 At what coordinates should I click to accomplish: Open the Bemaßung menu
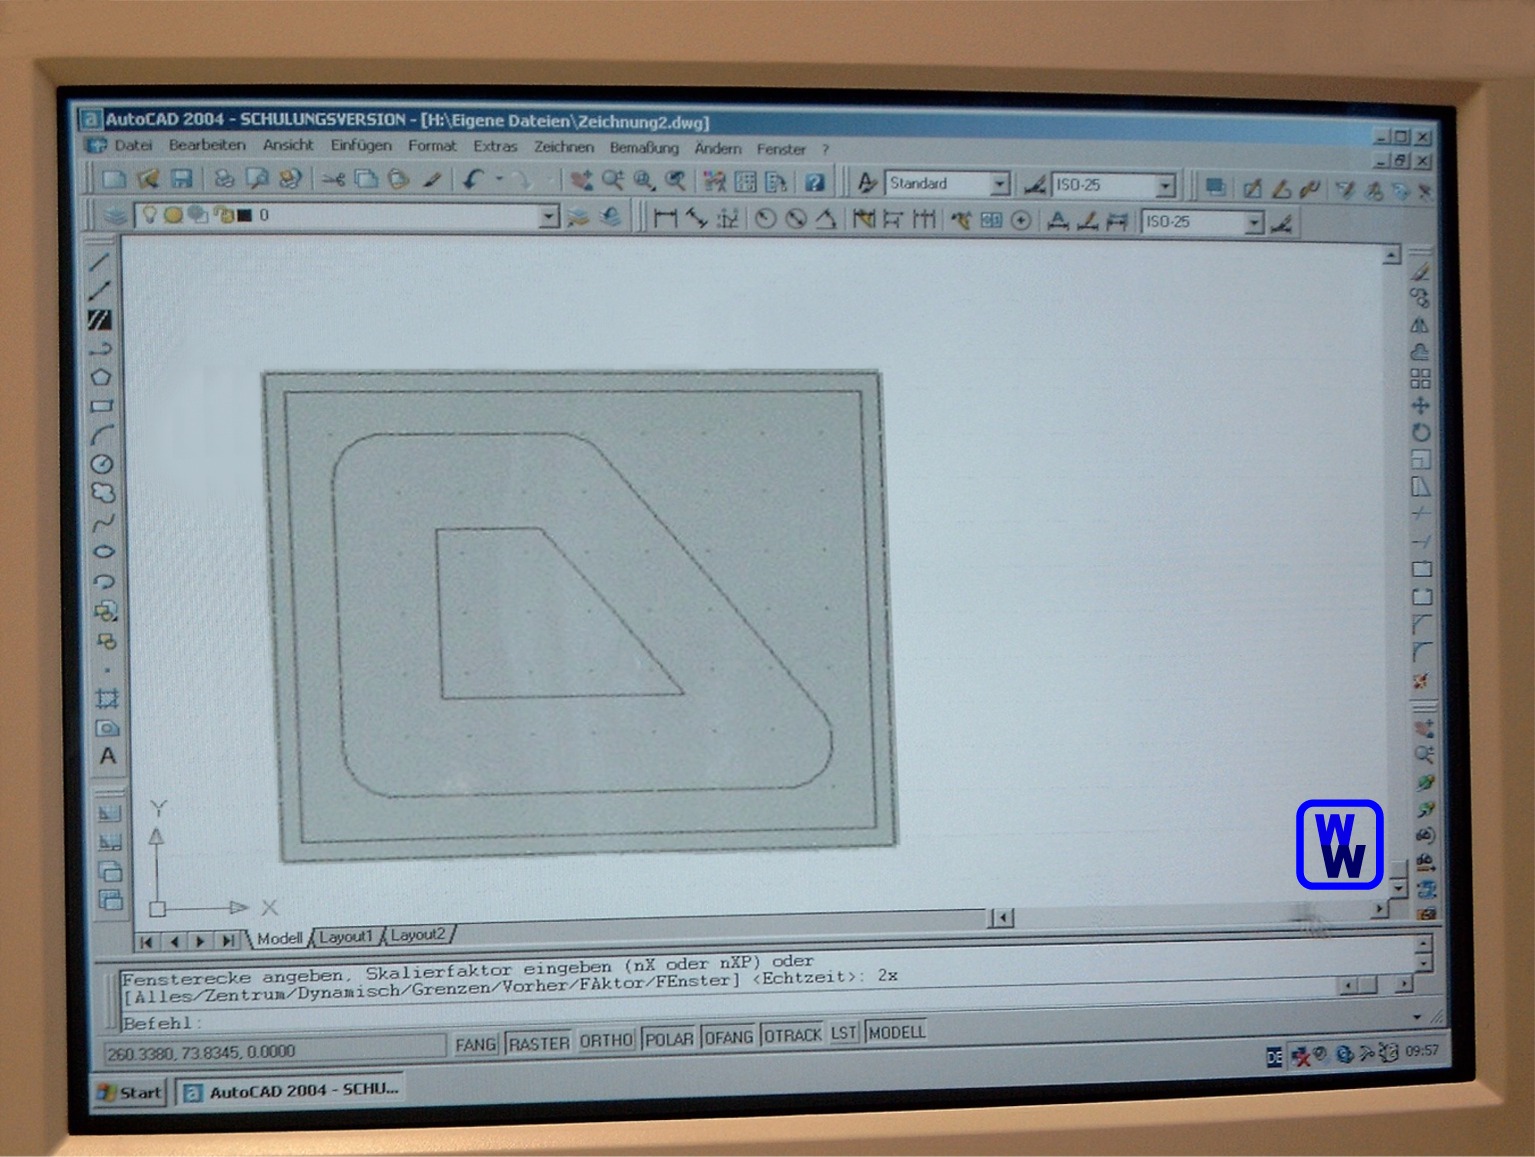click(644, 148)
